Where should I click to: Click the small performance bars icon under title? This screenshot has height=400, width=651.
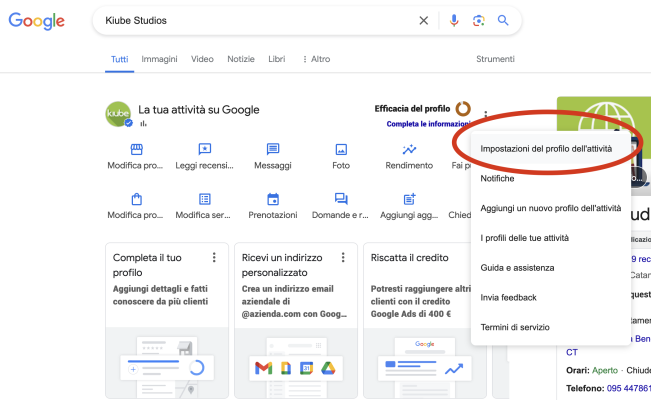[143, 123]
